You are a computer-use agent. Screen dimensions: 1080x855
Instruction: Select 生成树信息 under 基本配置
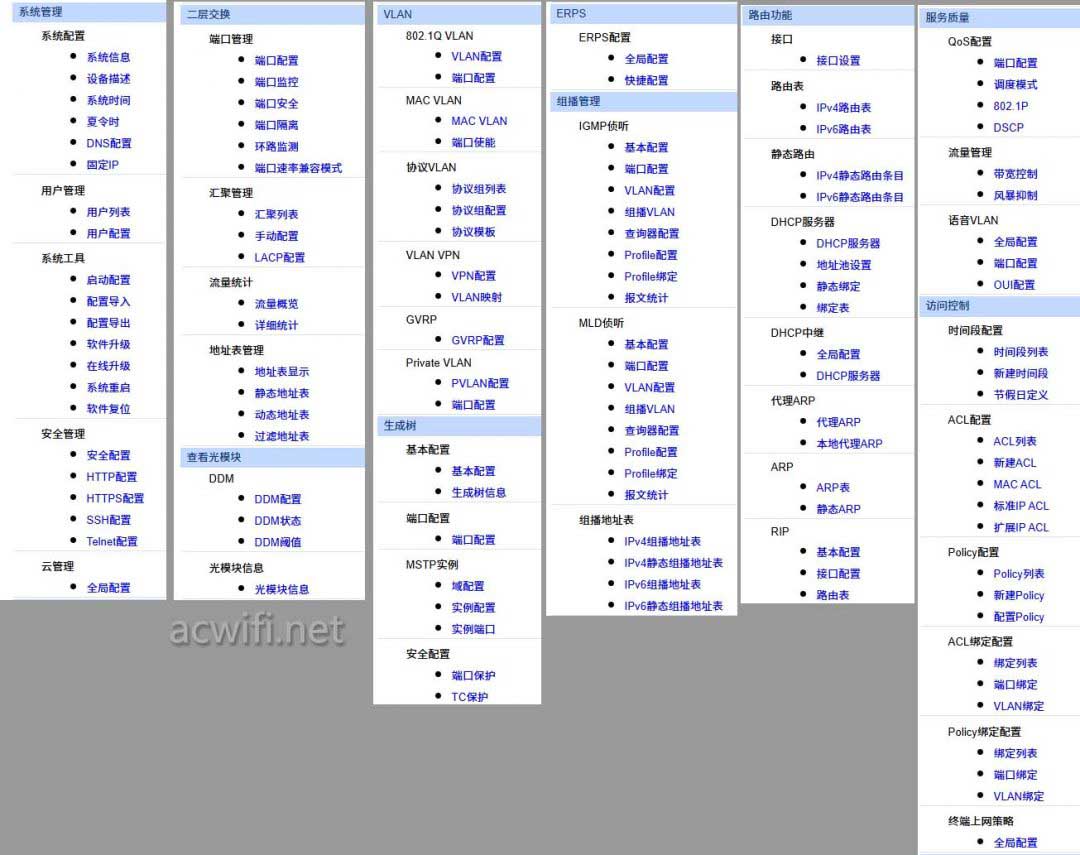pyautogui.click(x=478, y=492)
